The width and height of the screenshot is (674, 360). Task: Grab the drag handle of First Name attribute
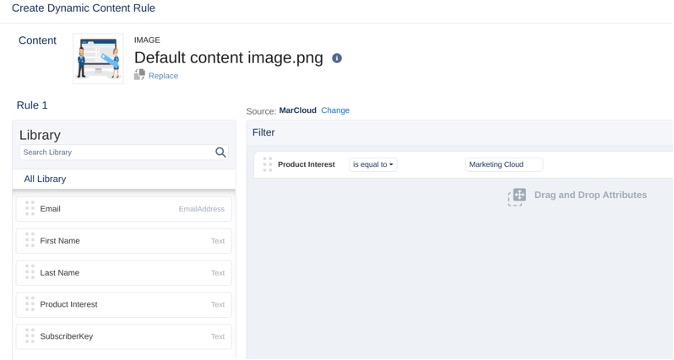[30, 240]
